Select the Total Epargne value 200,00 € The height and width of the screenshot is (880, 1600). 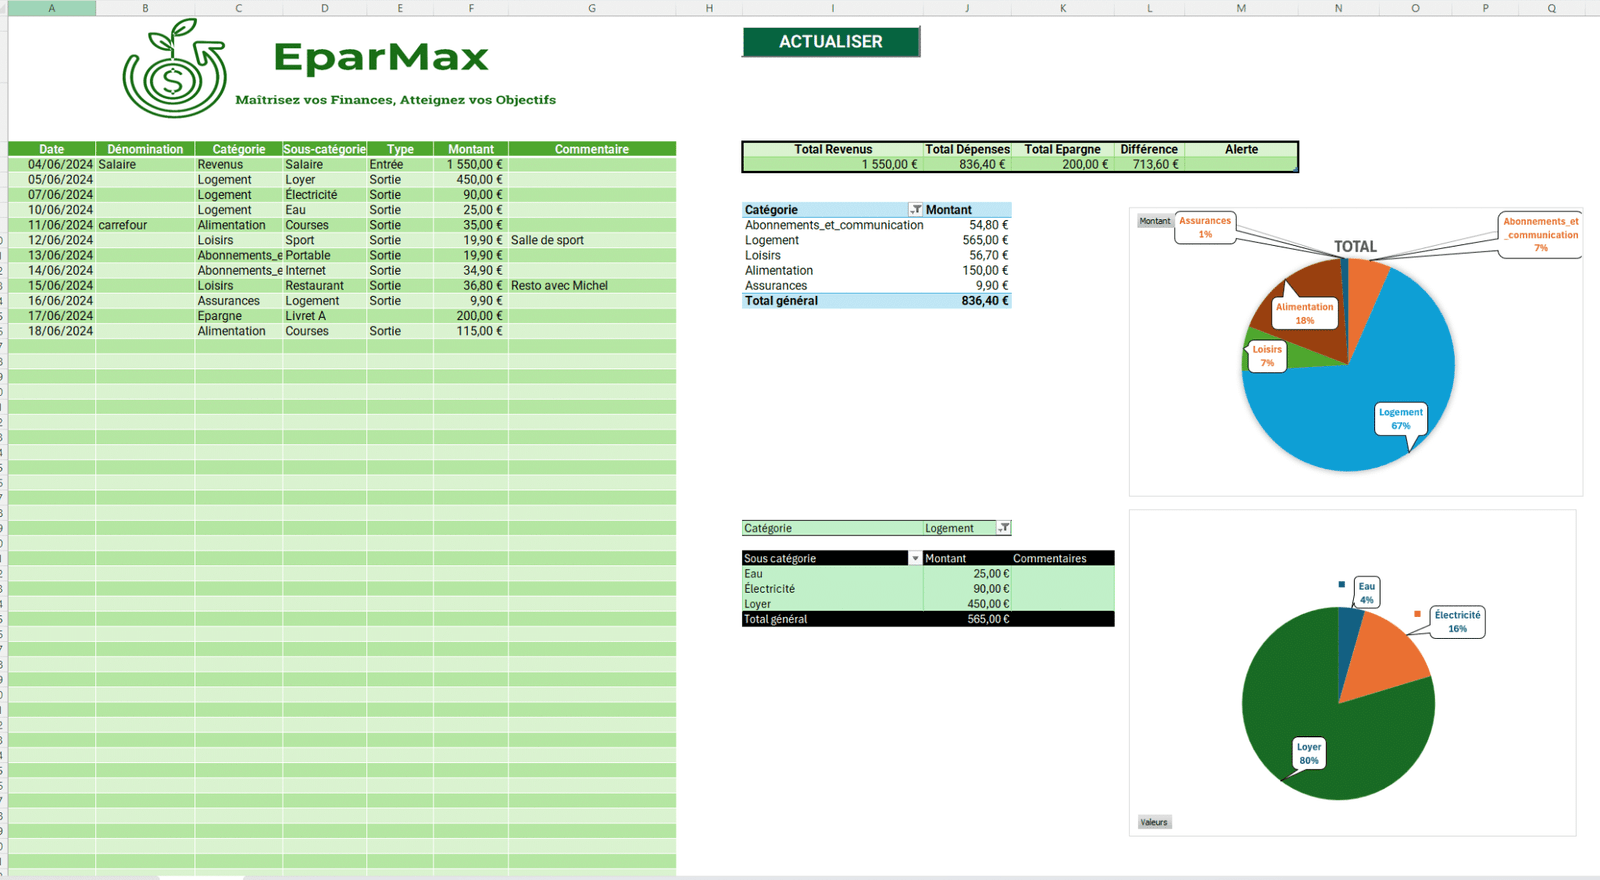(1062, 164)
